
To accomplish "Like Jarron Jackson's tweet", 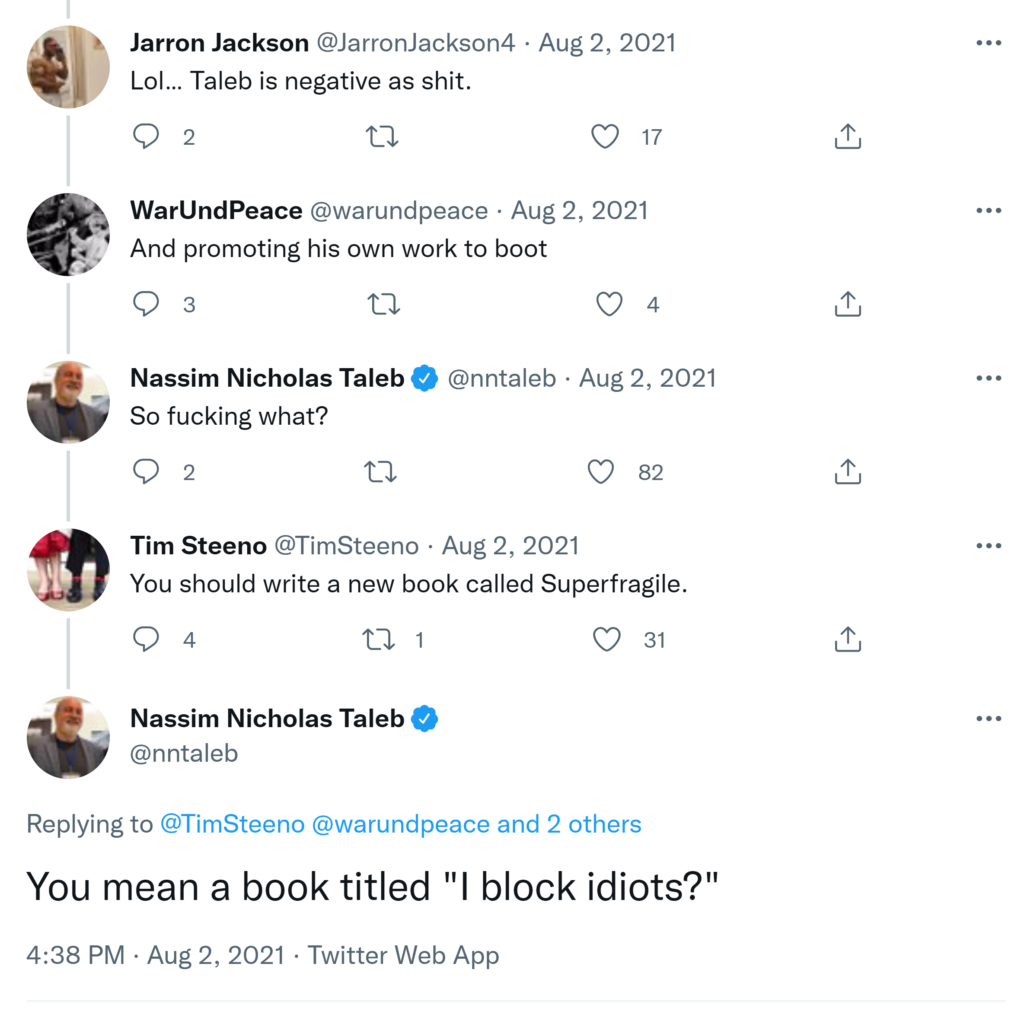I will 605,137.
